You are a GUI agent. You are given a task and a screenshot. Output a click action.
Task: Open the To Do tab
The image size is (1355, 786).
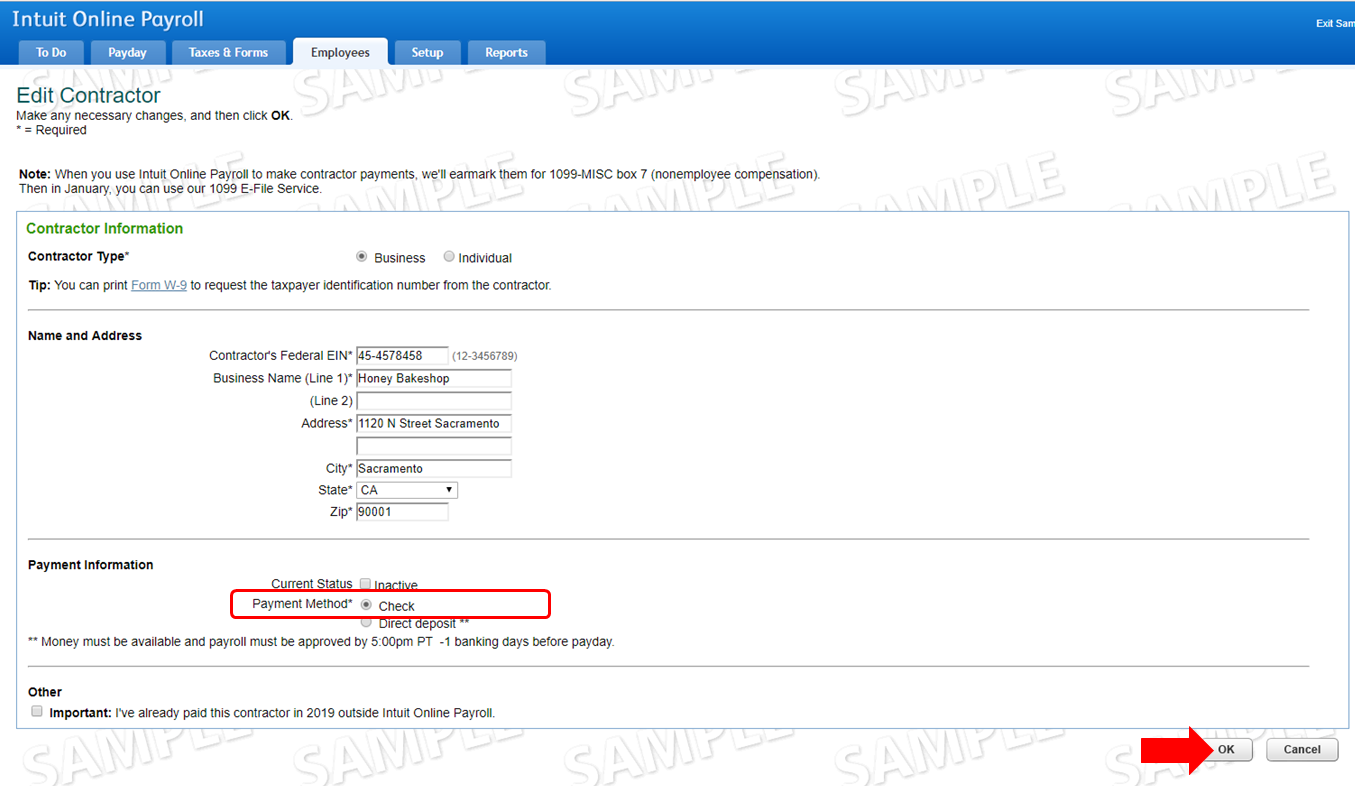tap(51, 53)
